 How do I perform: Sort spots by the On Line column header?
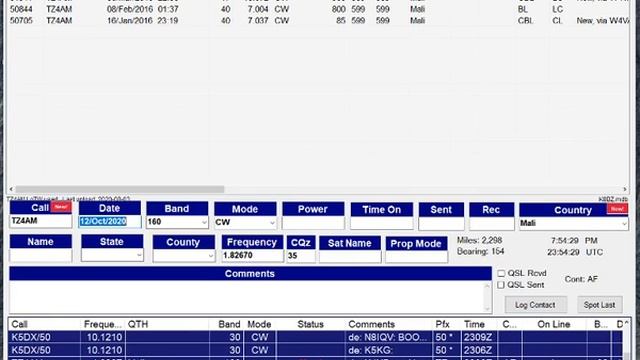coord(554,324)
